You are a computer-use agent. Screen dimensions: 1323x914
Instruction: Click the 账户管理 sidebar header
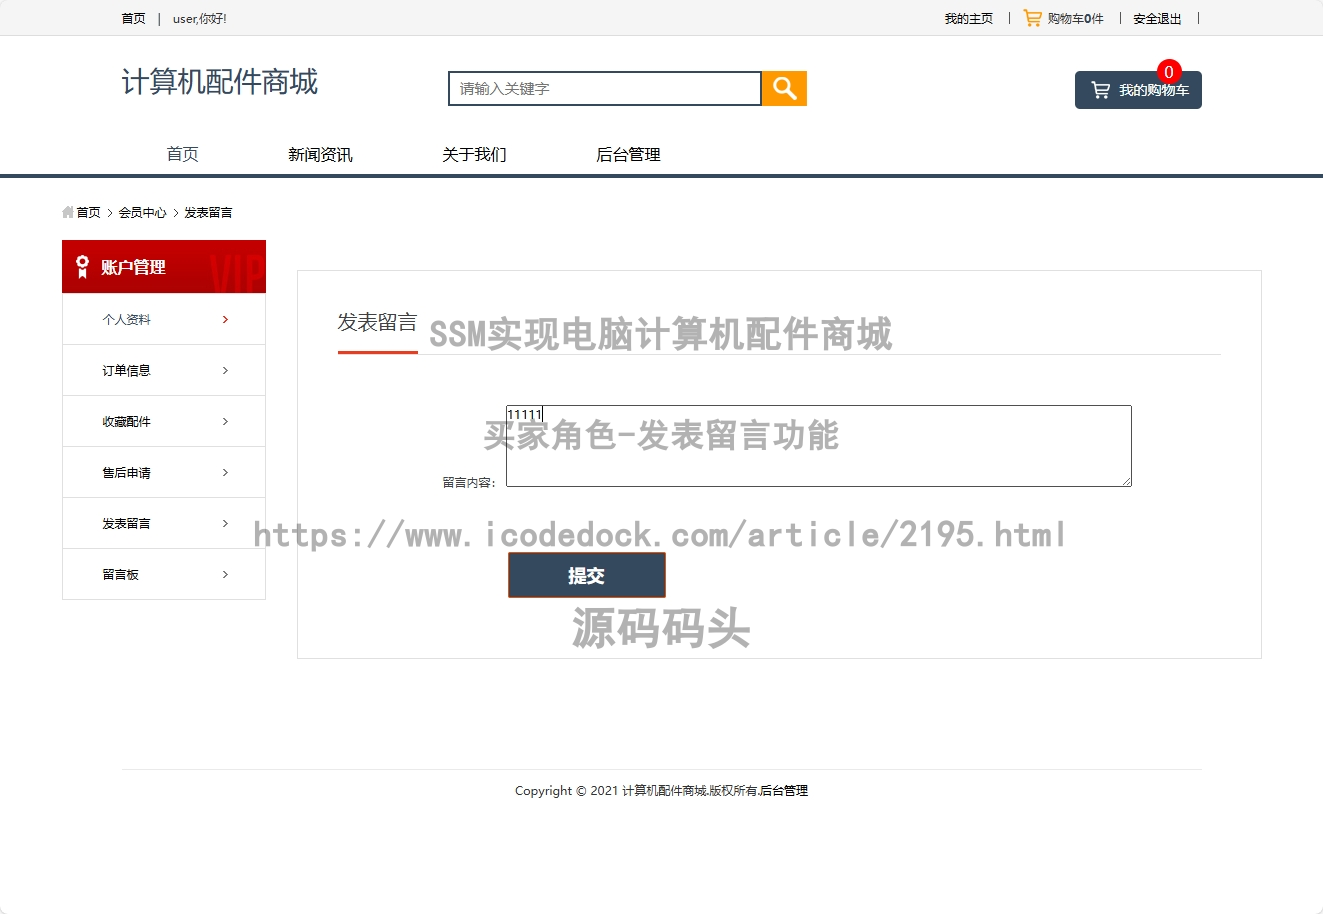(x=164, y=267)
